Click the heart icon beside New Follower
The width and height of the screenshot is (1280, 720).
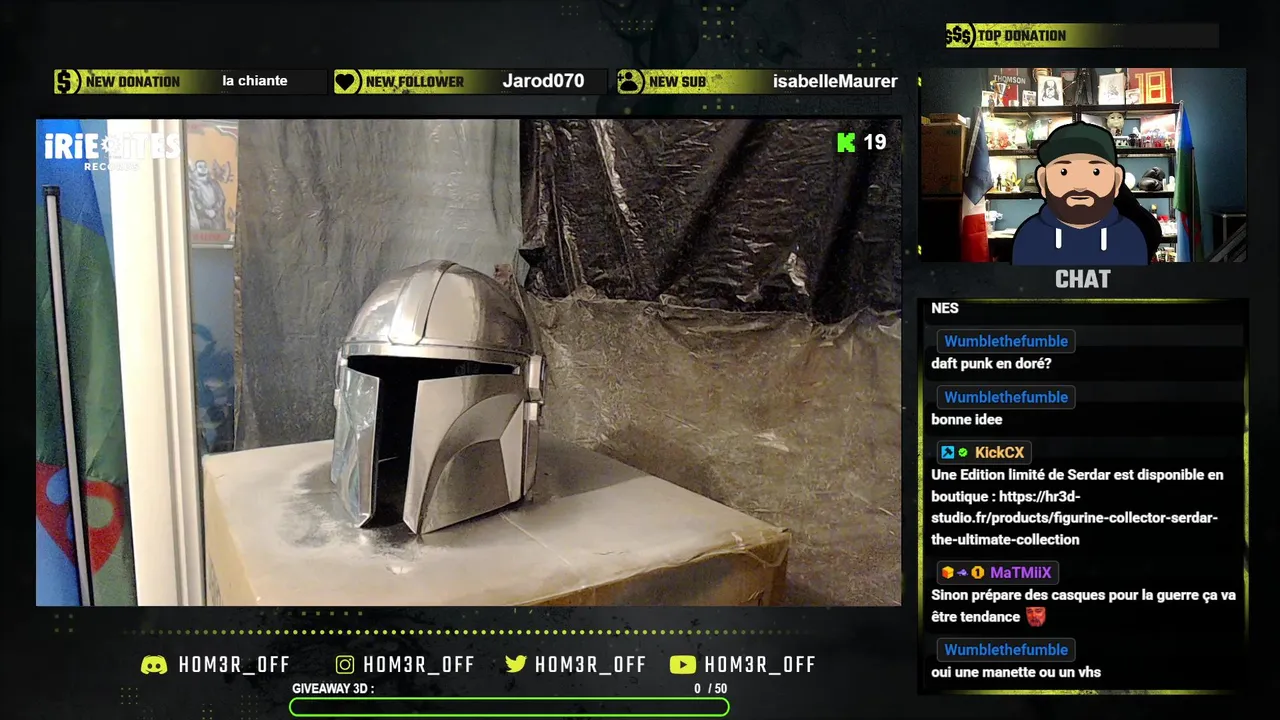coord(347,82)
